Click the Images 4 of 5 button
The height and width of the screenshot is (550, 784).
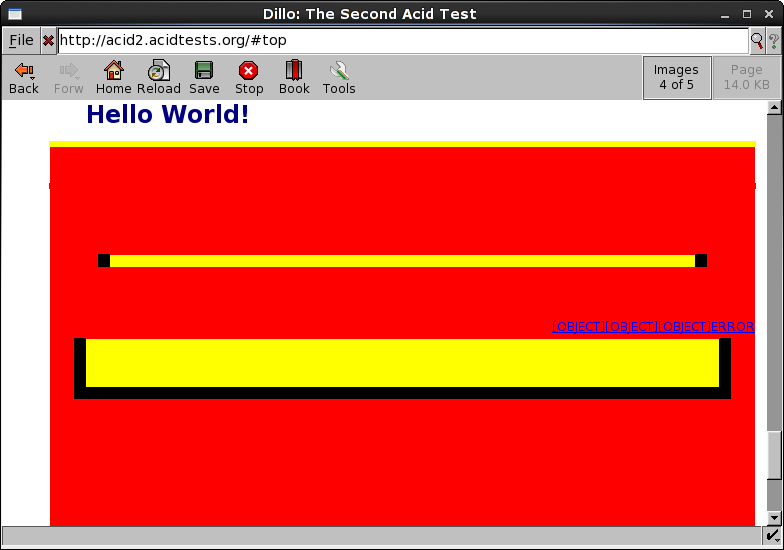676,77
